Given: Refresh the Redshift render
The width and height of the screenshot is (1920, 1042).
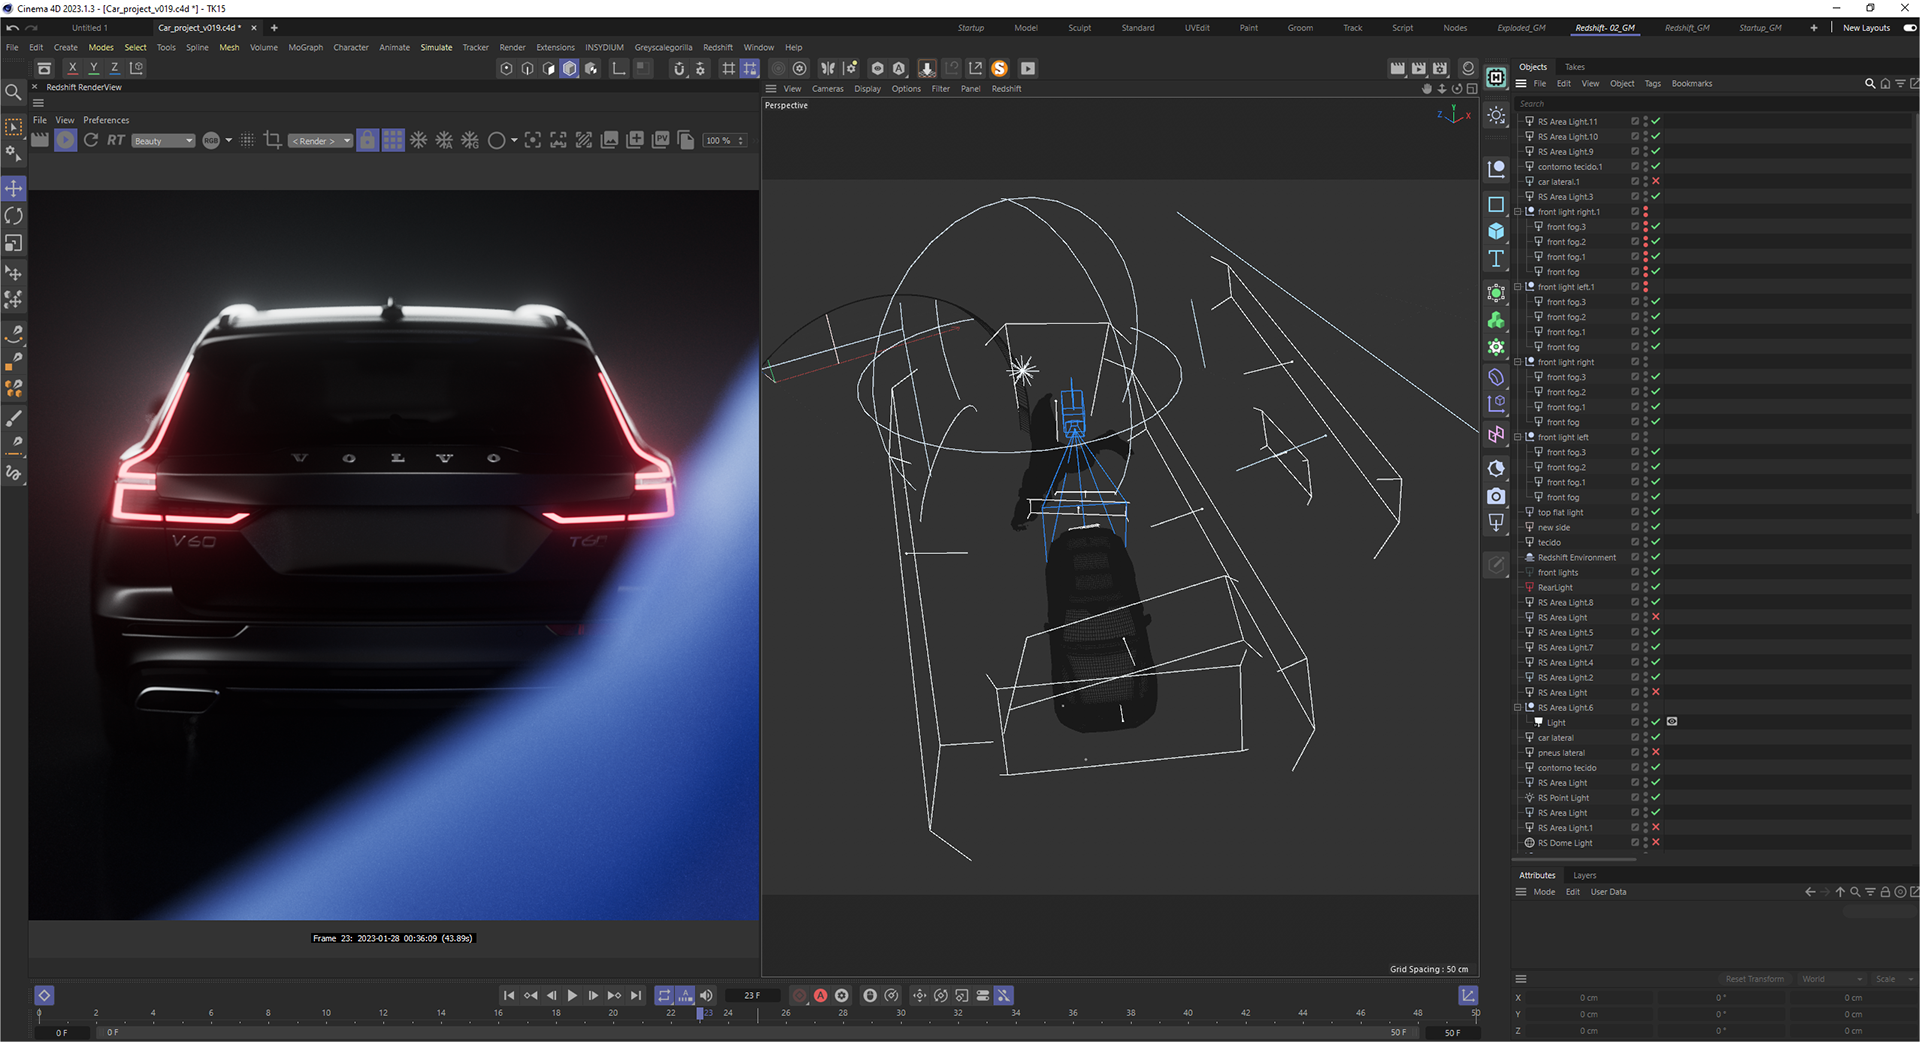Looking at the screenshot, I should click(x=91, y=140).
